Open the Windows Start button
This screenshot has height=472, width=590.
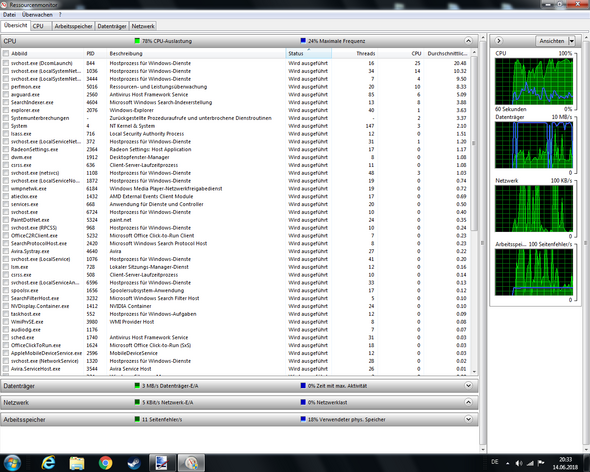coord(12,463)
